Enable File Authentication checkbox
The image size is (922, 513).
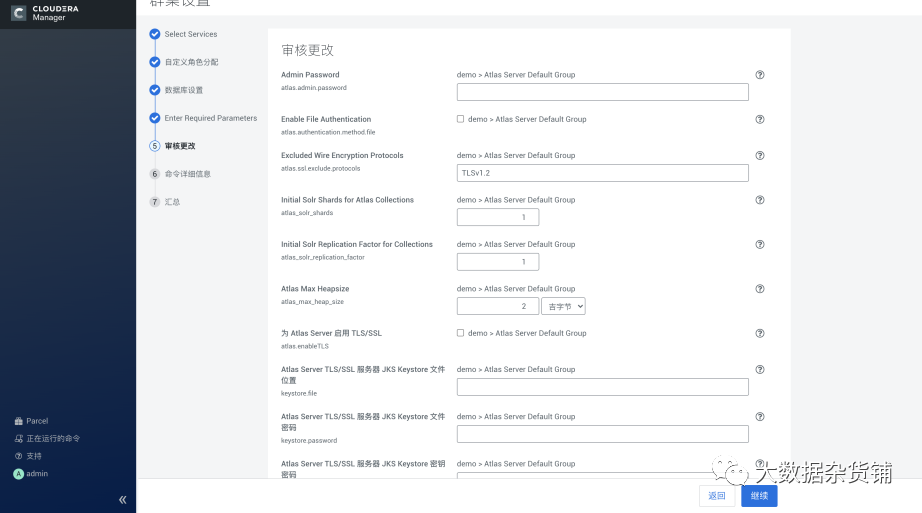pyautogui.click(x=461, y=119)
